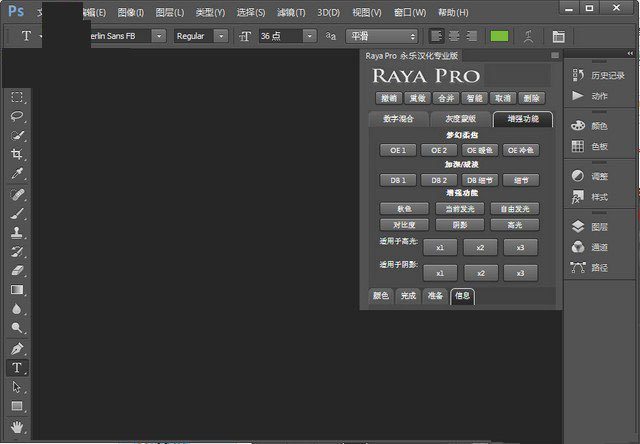
Task: Select the History Brush tool
Action: point(17,251)
